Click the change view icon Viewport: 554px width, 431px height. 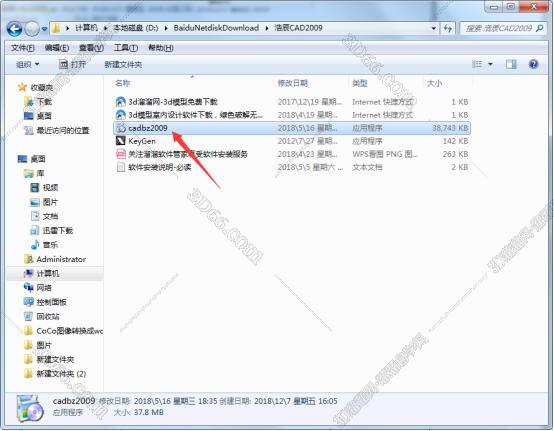477,64
